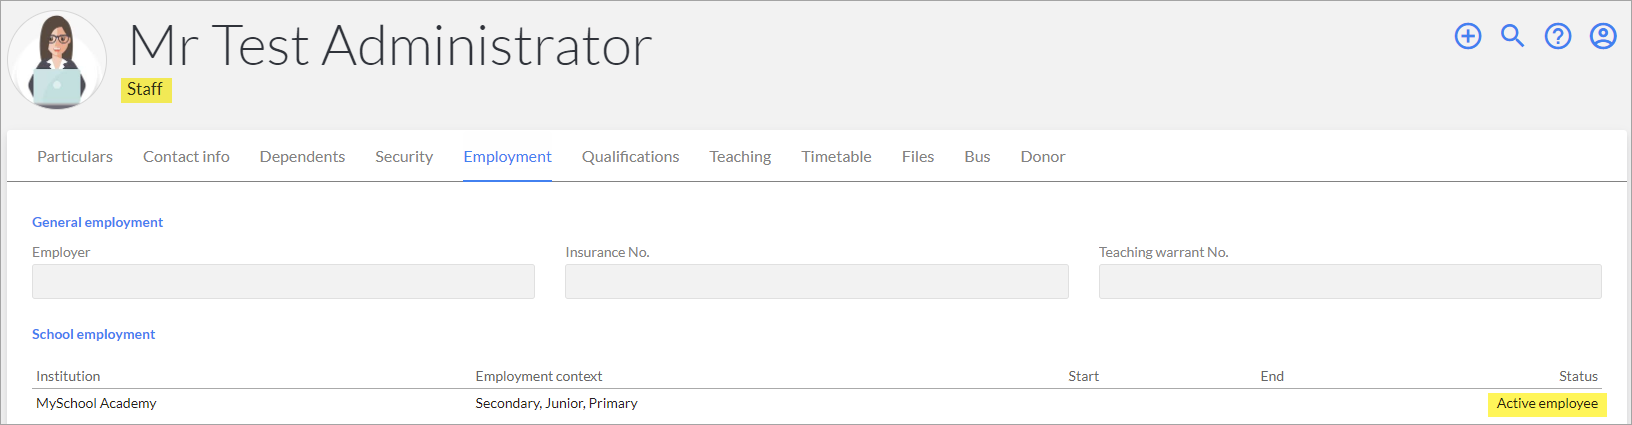
Task: Open the user account profile icon
Action: pos(1603,37)
